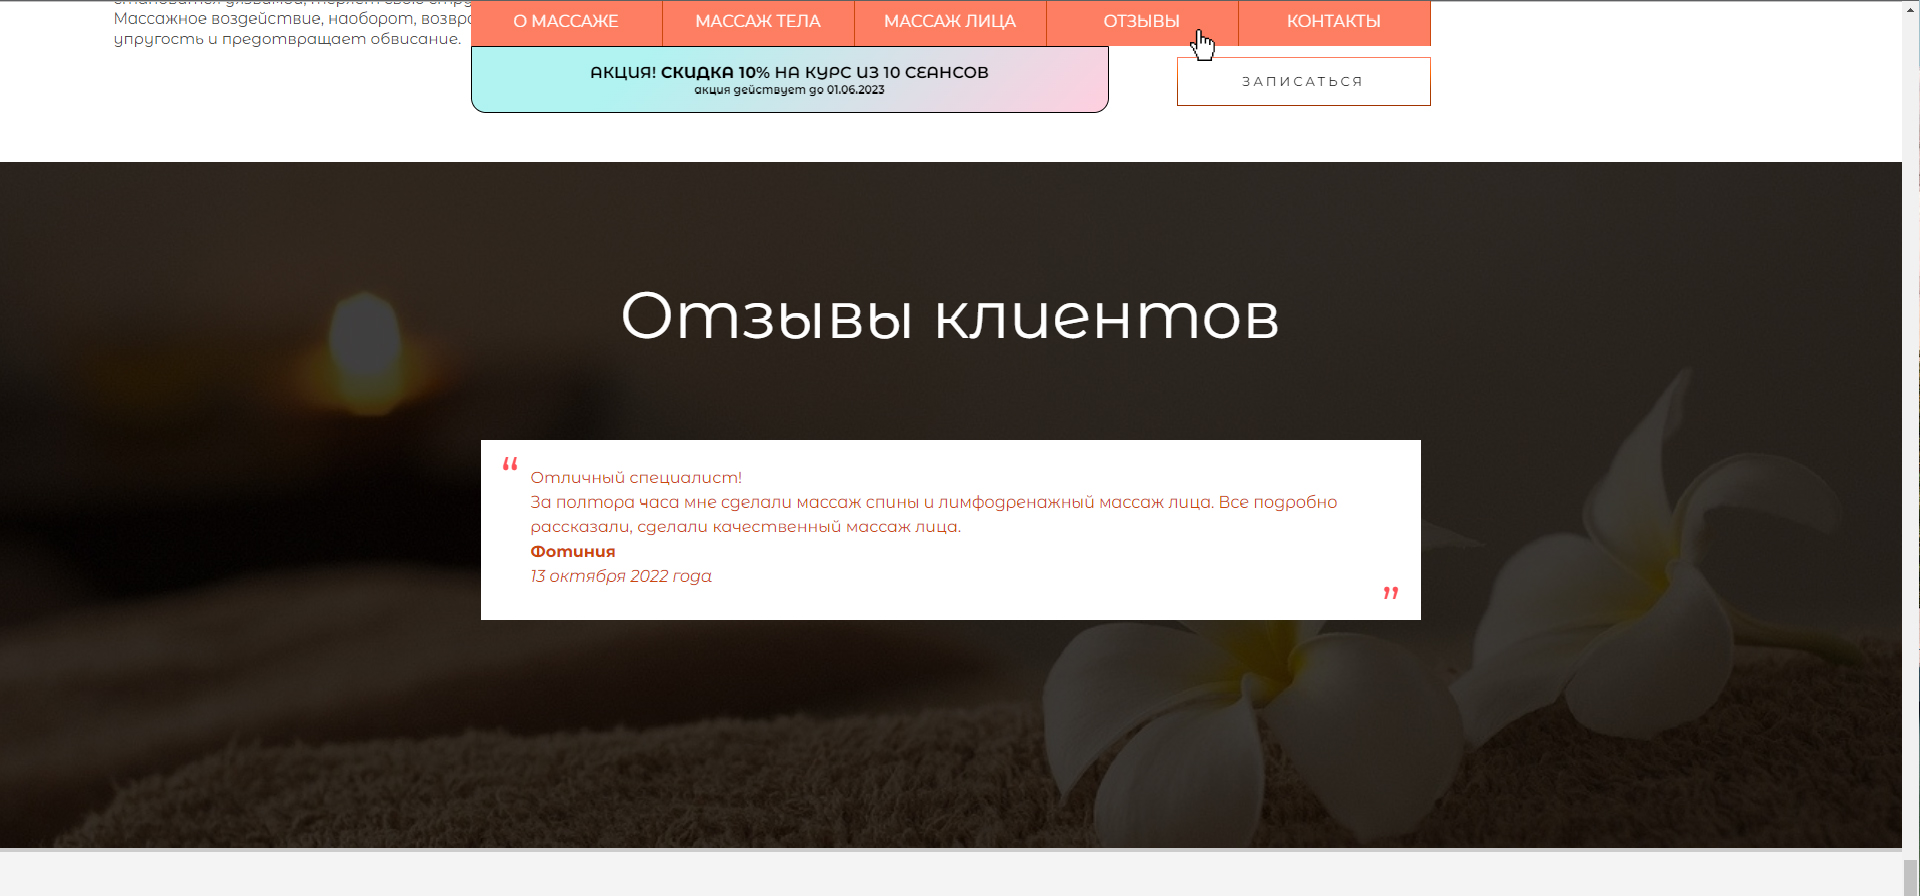
Task: Navigate to the КОНТАКТЫ section
Action: pyautogui.click(x=1334, y=22)
